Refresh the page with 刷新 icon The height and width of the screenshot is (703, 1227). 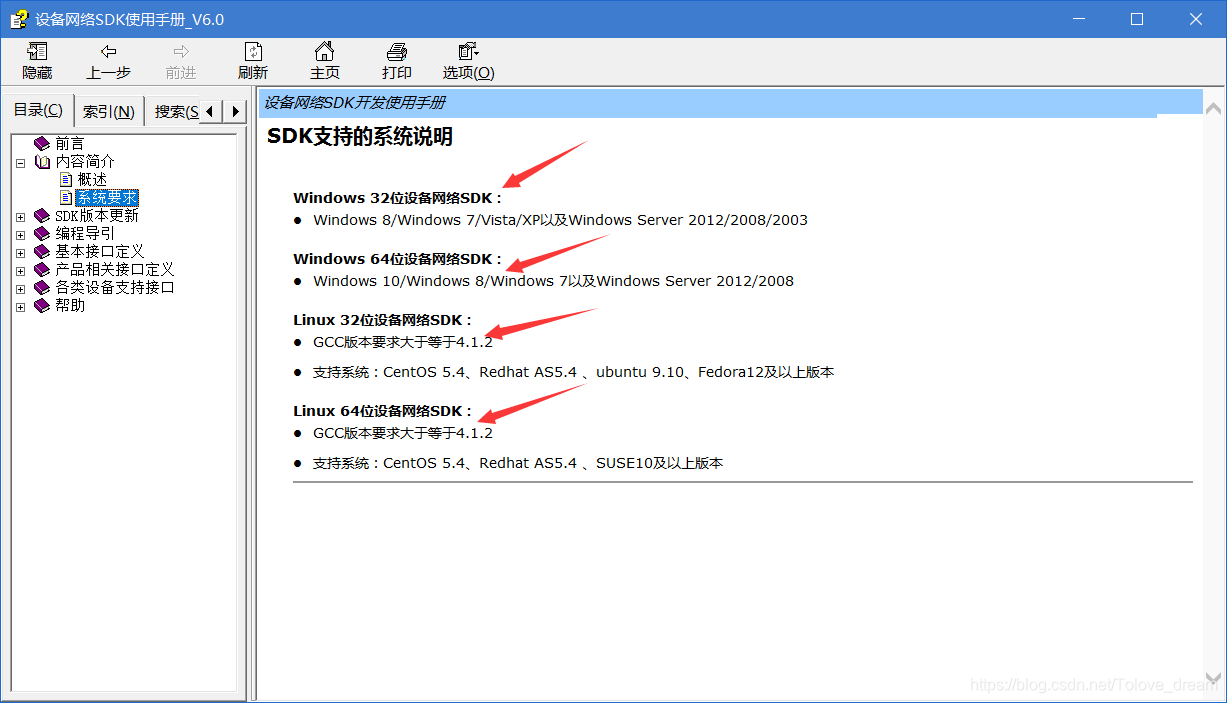[x=253, y=52]
